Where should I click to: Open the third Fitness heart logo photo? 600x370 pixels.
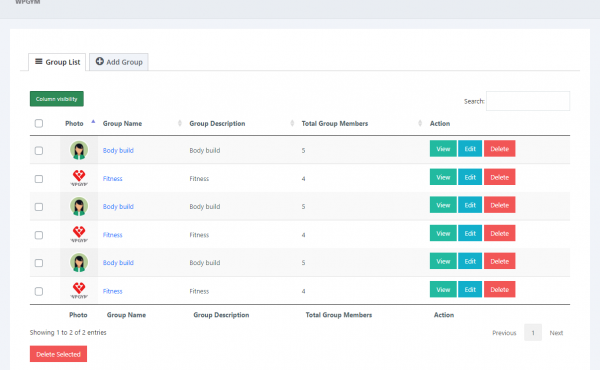coord(79,290)
